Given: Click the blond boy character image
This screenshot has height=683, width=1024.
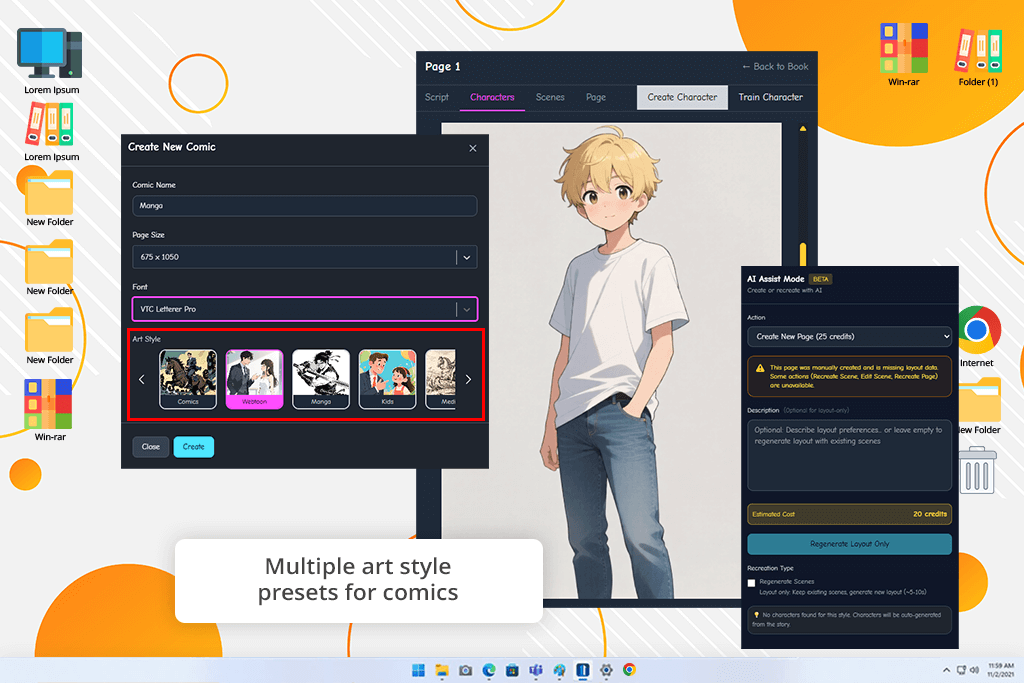Looking at the screenshot, I should tap(611, 360).
